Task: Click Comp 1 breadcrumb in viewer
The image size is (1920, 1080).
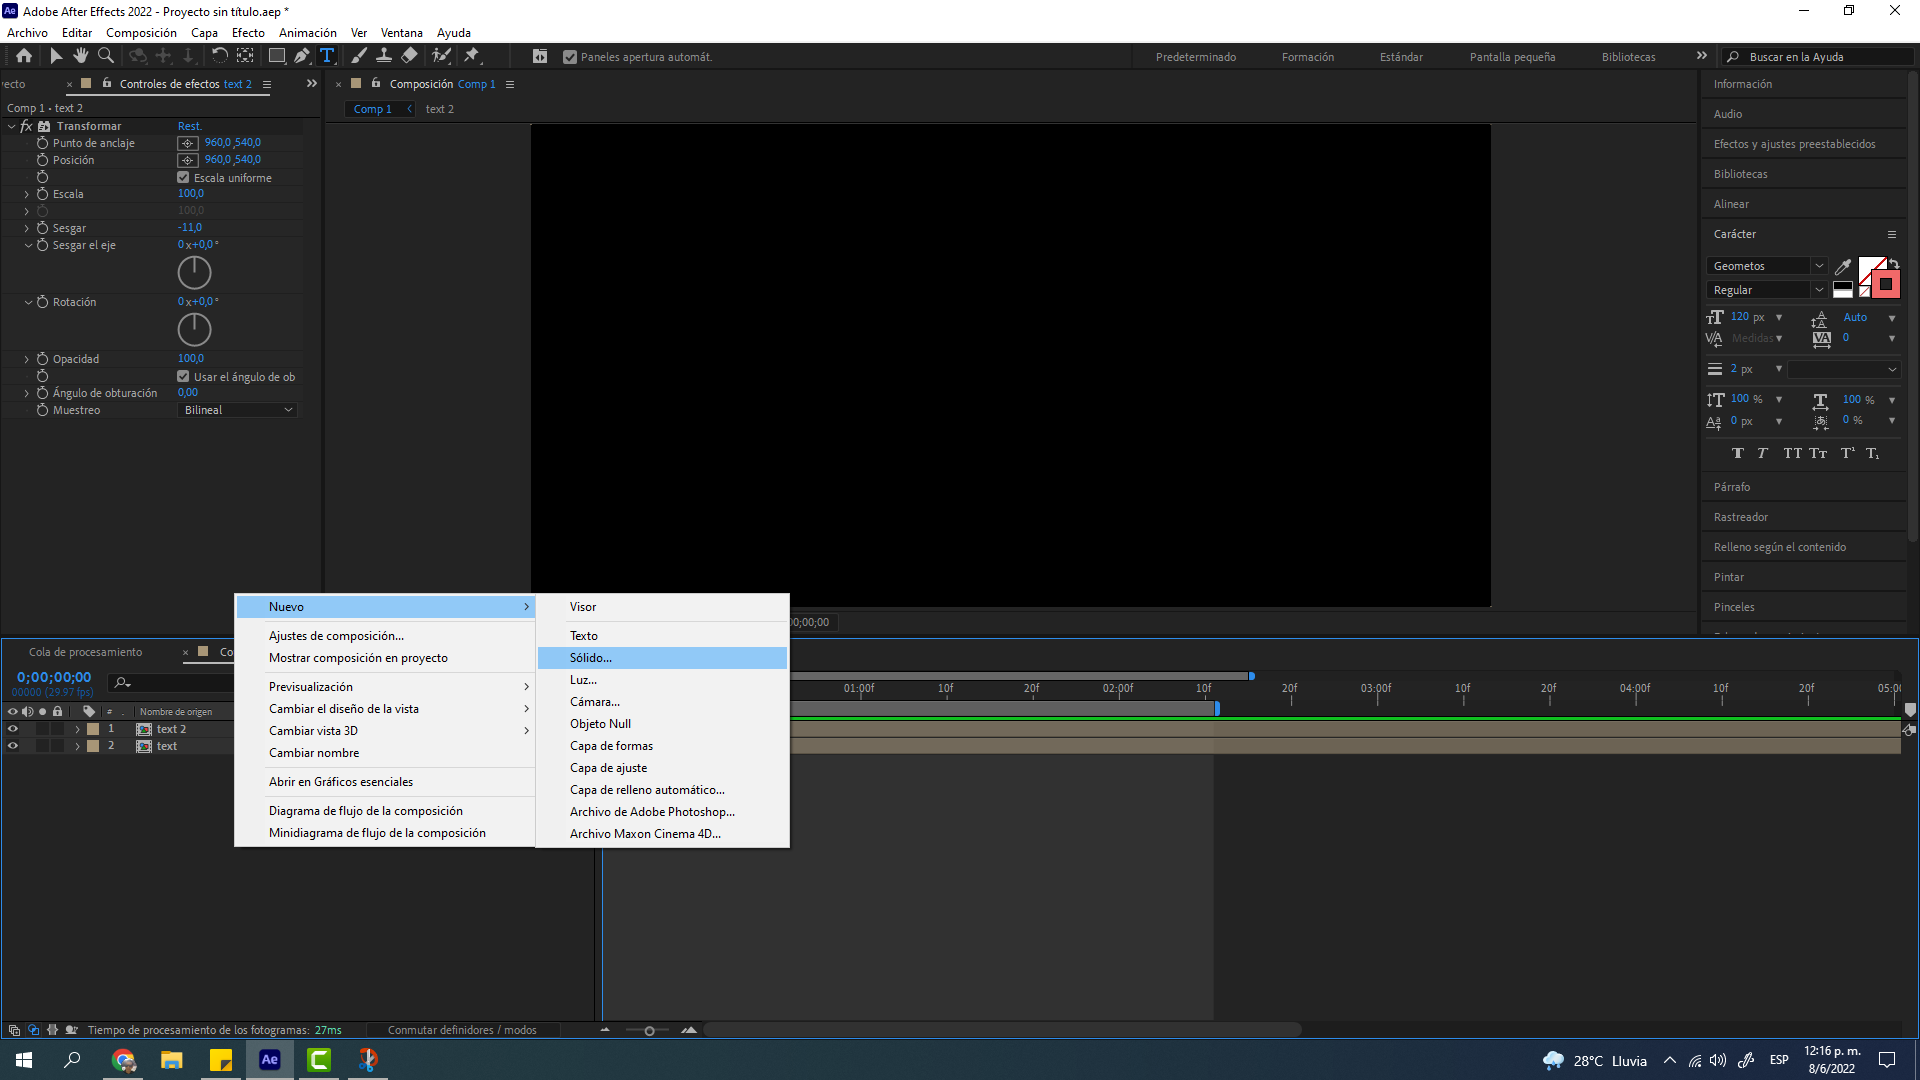Action: (x=372, y=109)
